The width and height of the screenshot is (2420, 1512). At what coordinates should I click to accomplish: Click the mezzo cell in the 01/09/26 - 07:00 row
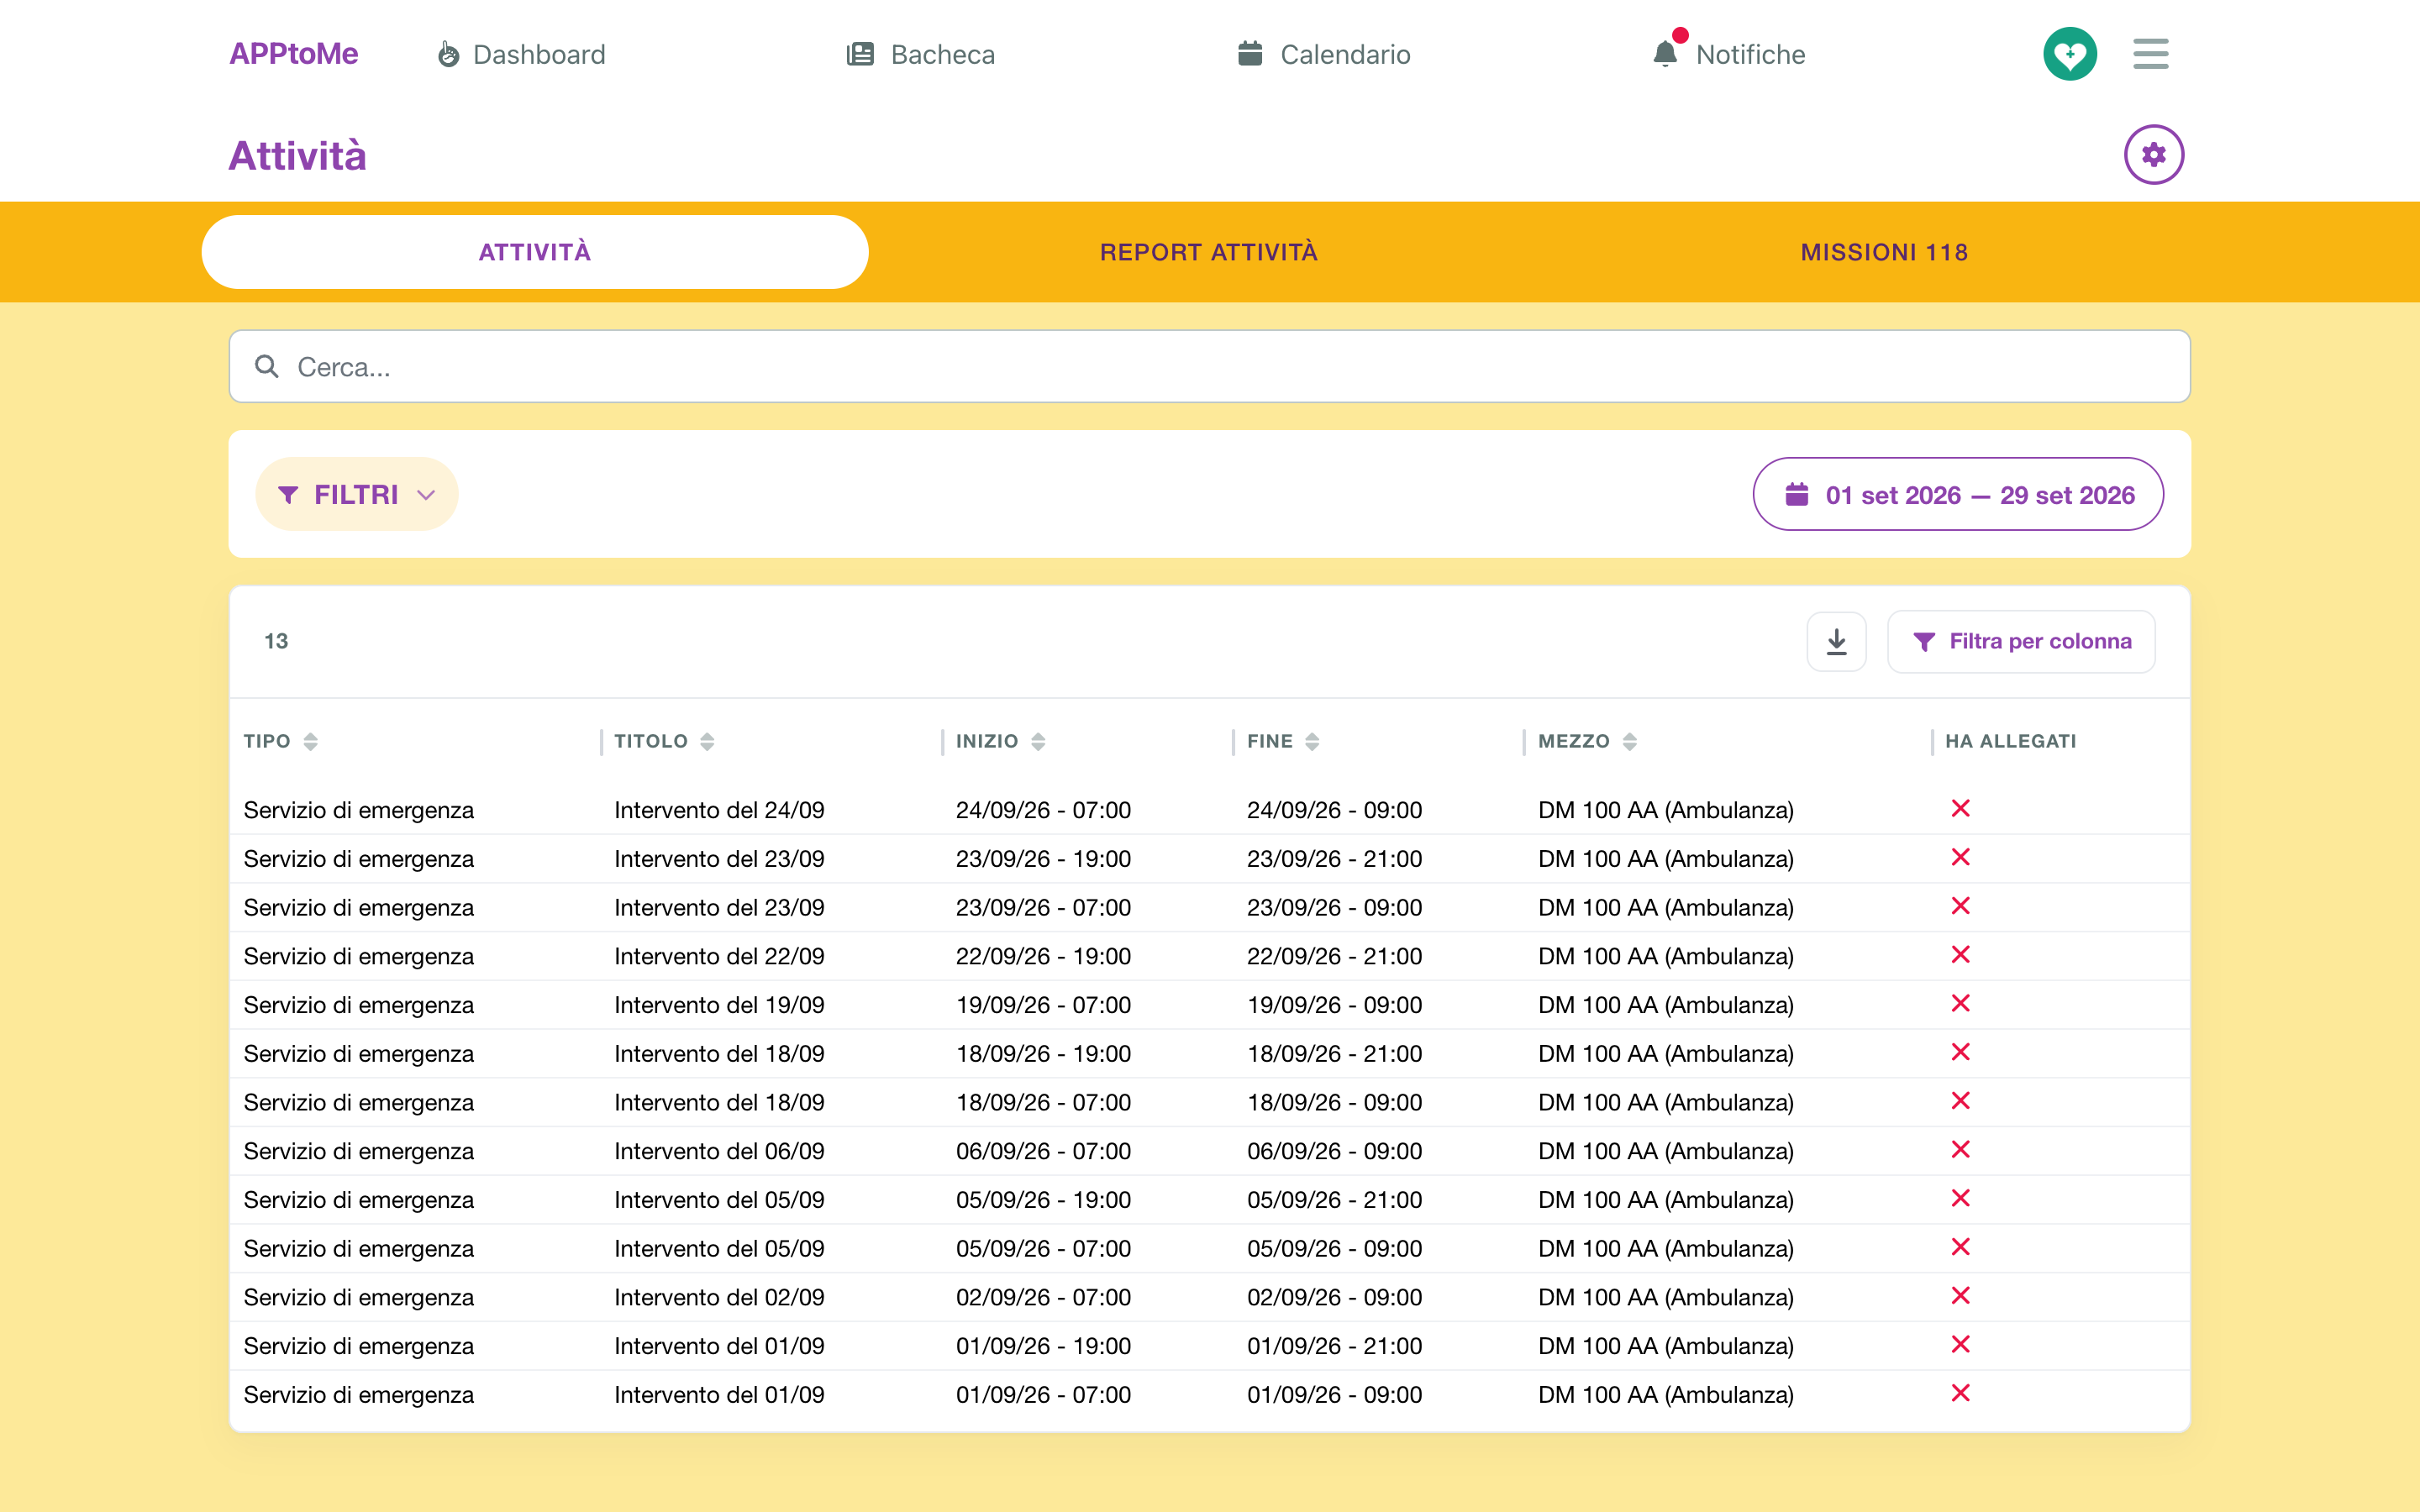(x=1665, y=1394)
